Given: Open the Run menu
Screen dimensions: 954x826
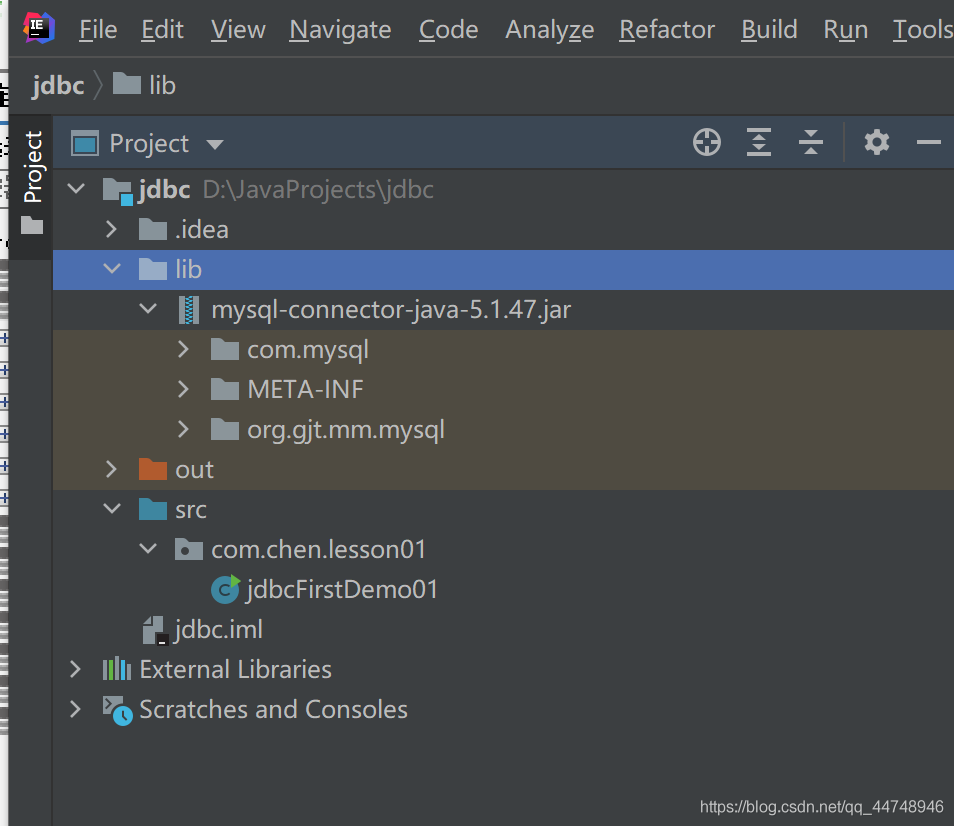Looking at the screenshot, I should (x=846, y=29).
